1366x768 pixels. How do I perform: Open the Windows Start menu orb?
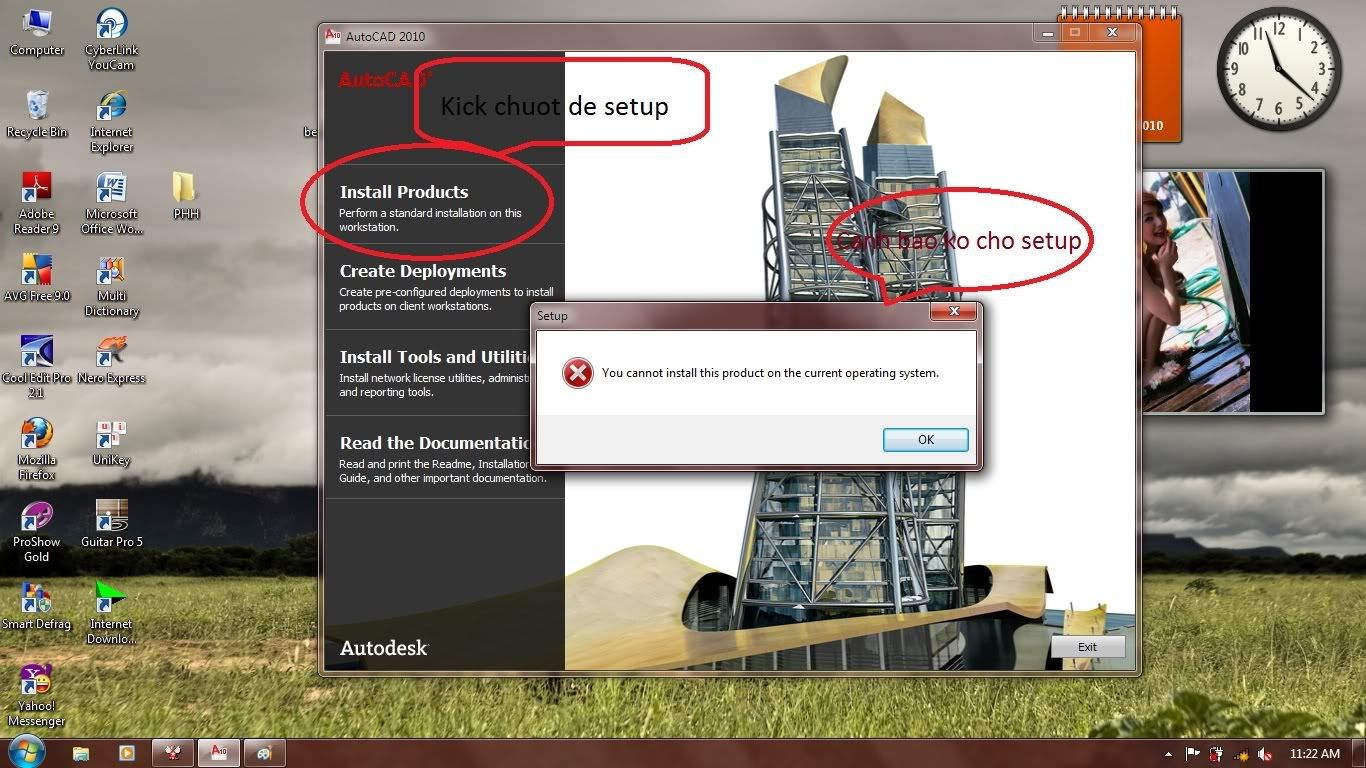click(24, 752)
